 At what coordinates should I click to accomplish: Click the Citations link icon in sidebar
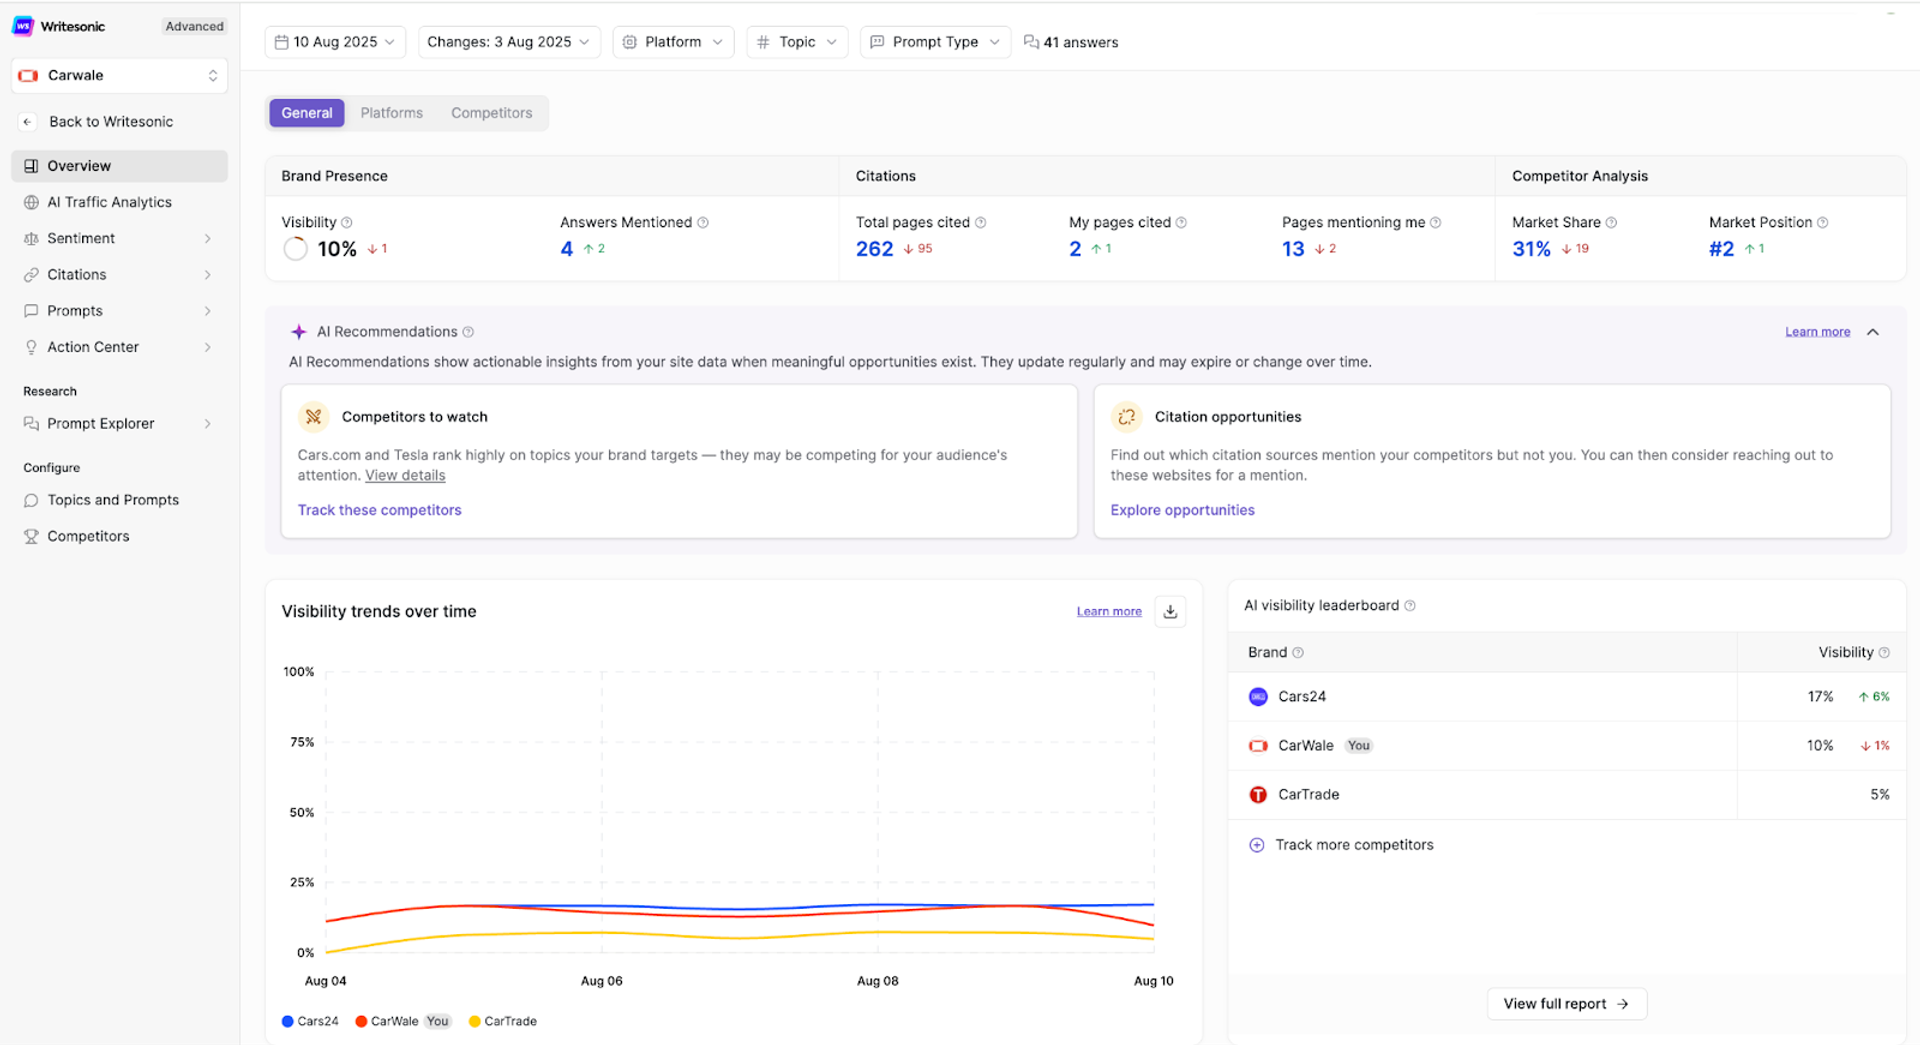click(31, 274)
